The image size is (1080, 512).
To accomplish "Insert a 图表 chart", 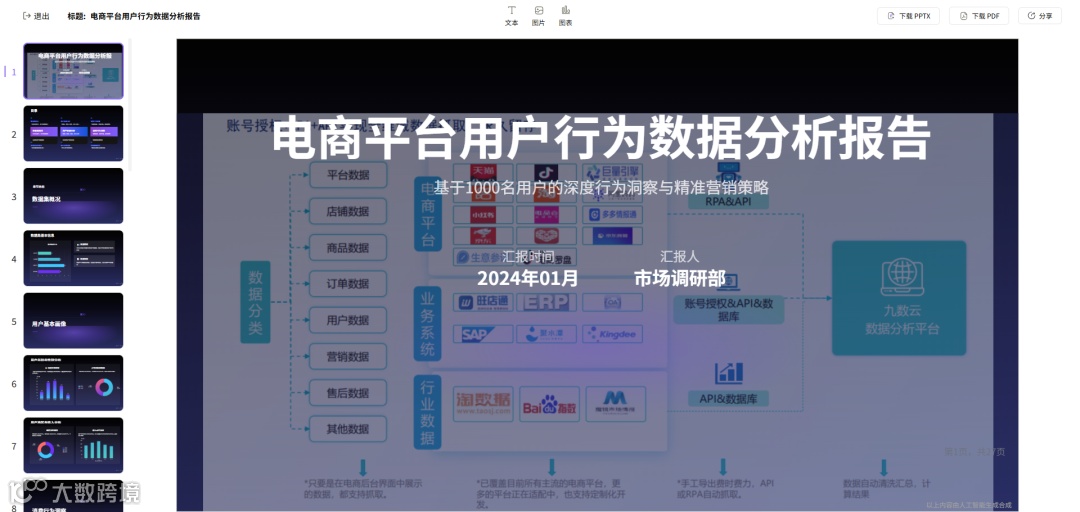I will click(x=565, y=16).
